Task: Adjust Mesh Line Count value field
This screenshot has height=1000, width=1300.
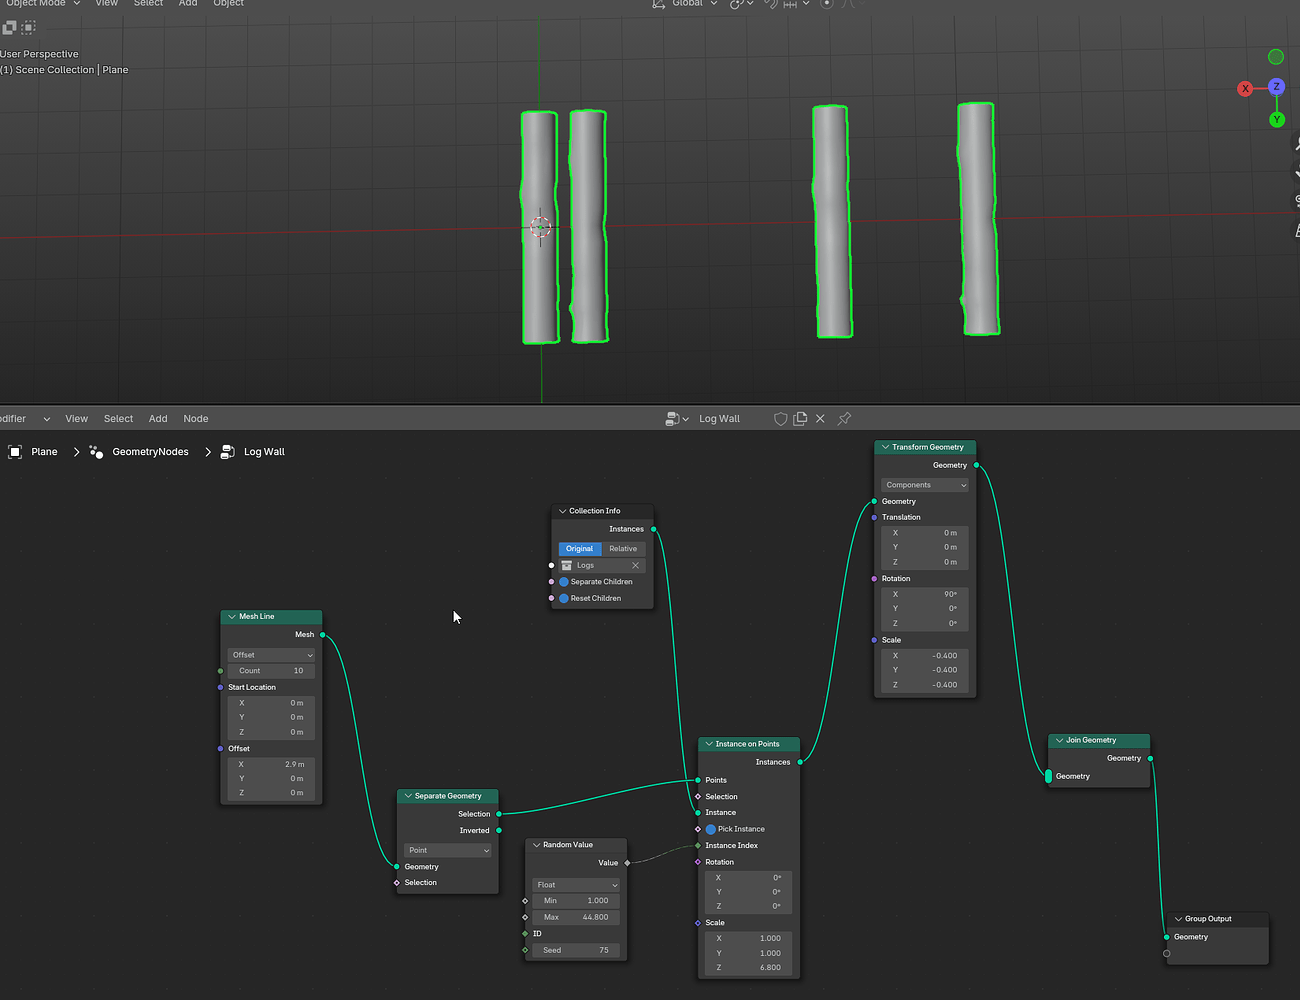Action: [271, 671]
